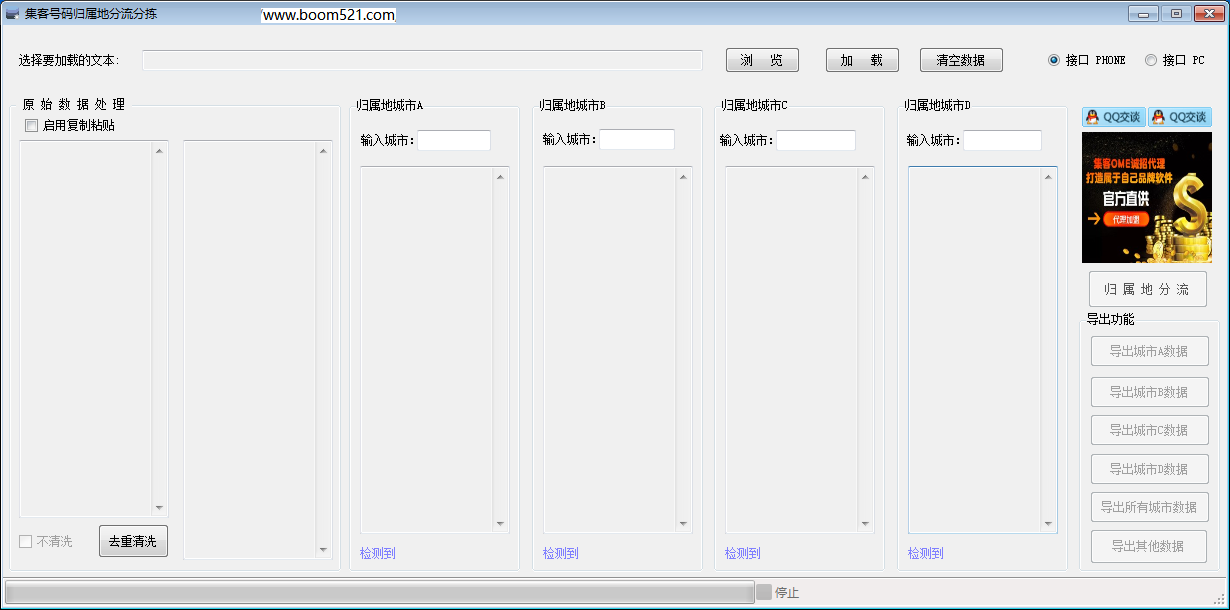1230x610 pixels.
Task: Minimize the 集客号码归属地分流分拣 window
Action: click(1143, 13)
